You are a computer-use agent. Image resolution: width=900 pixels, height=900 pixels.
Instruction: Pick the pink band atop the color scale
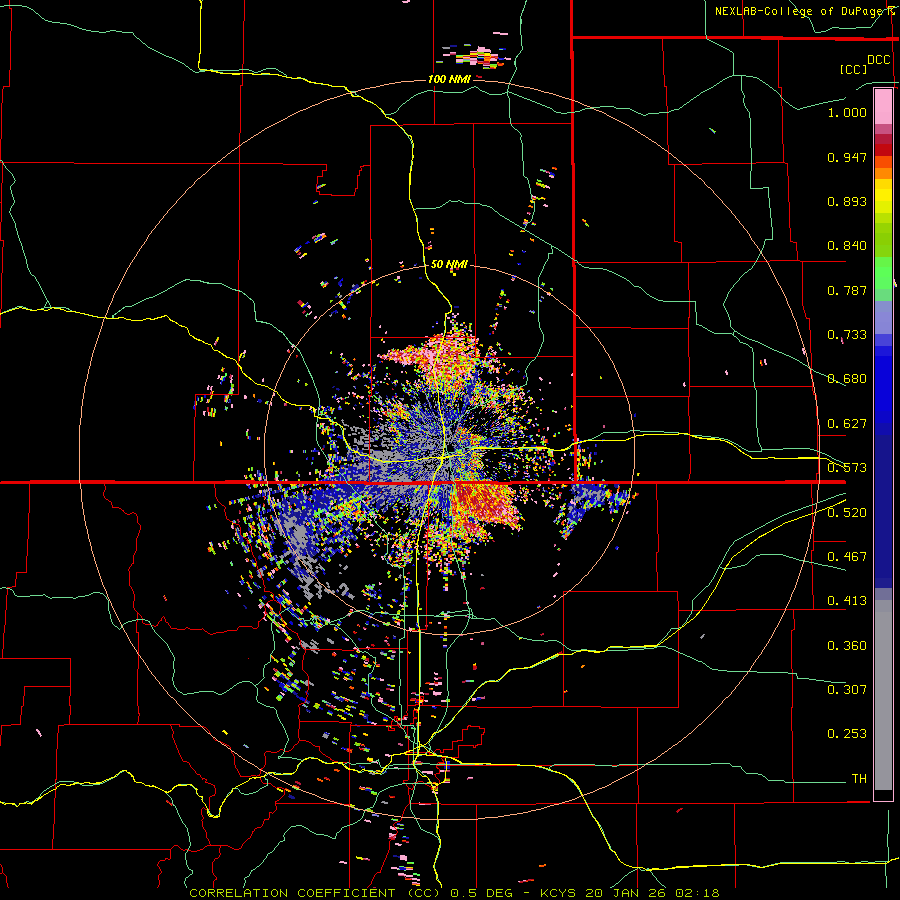pyautogui.click(x=883, y=106)
